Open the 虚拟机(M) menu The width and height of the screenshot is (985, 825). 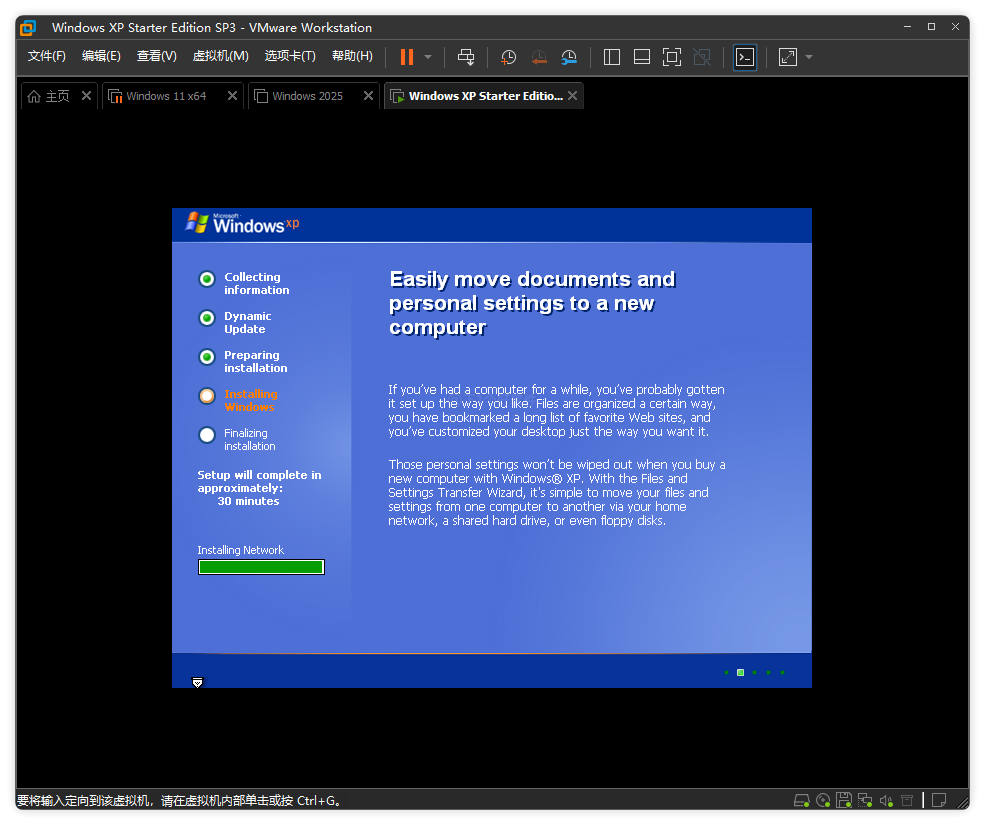tap(220, 56)
